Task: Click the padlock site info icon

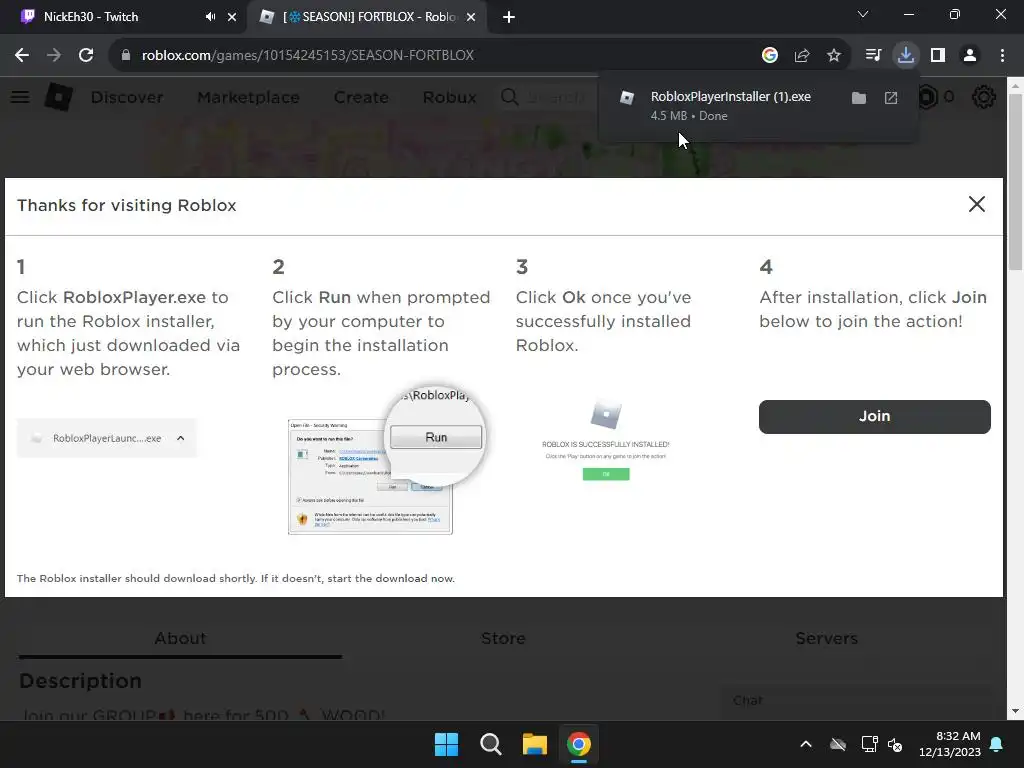Action: (126, 56)
